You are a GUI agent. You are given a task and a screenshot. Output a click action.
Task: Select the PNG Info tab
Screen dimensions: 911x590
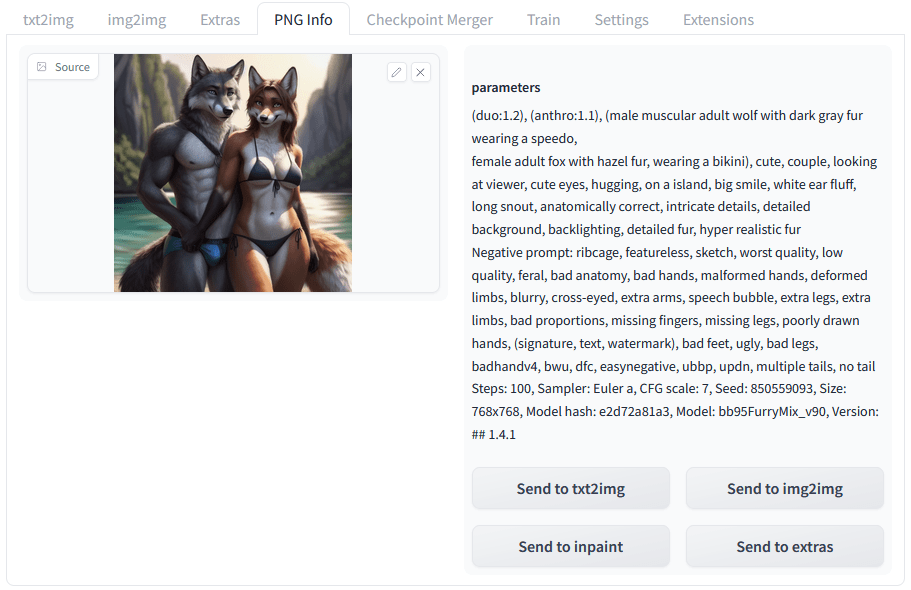303,20
